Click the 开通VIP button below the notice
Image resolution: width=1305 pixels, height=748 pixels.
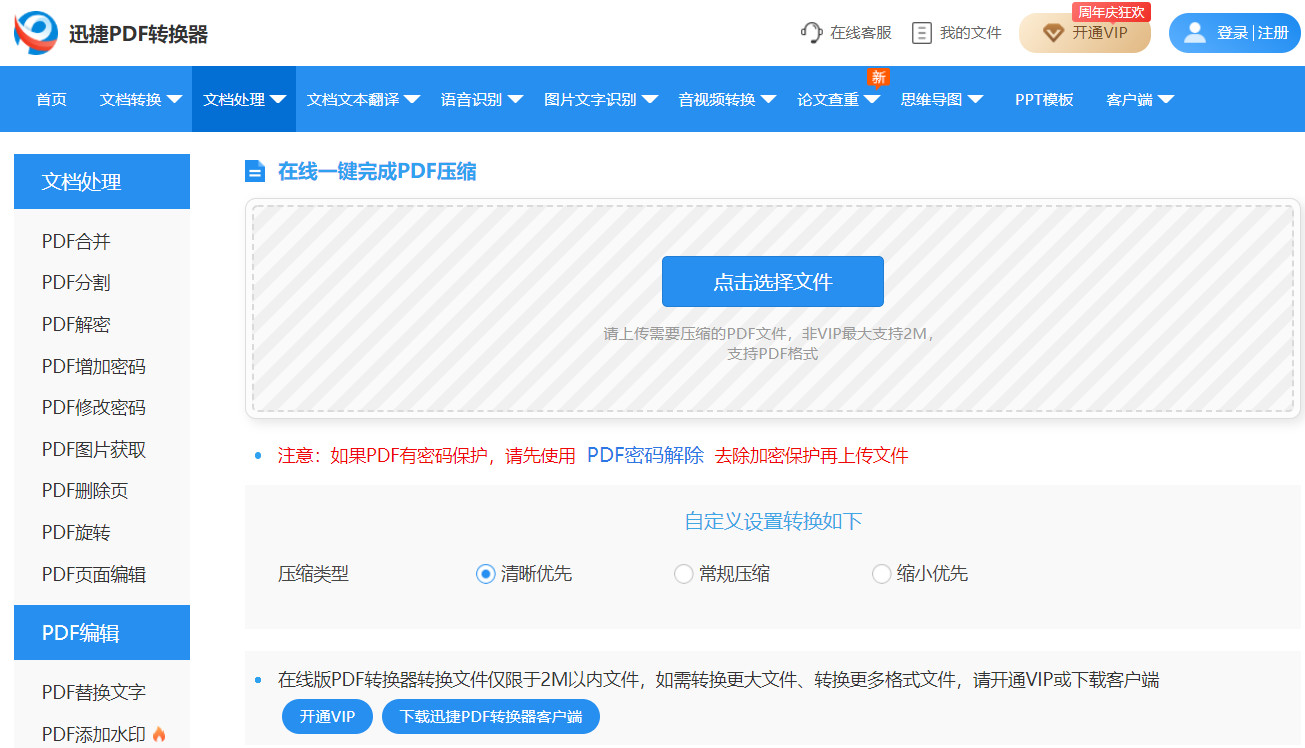click(329, 717)
